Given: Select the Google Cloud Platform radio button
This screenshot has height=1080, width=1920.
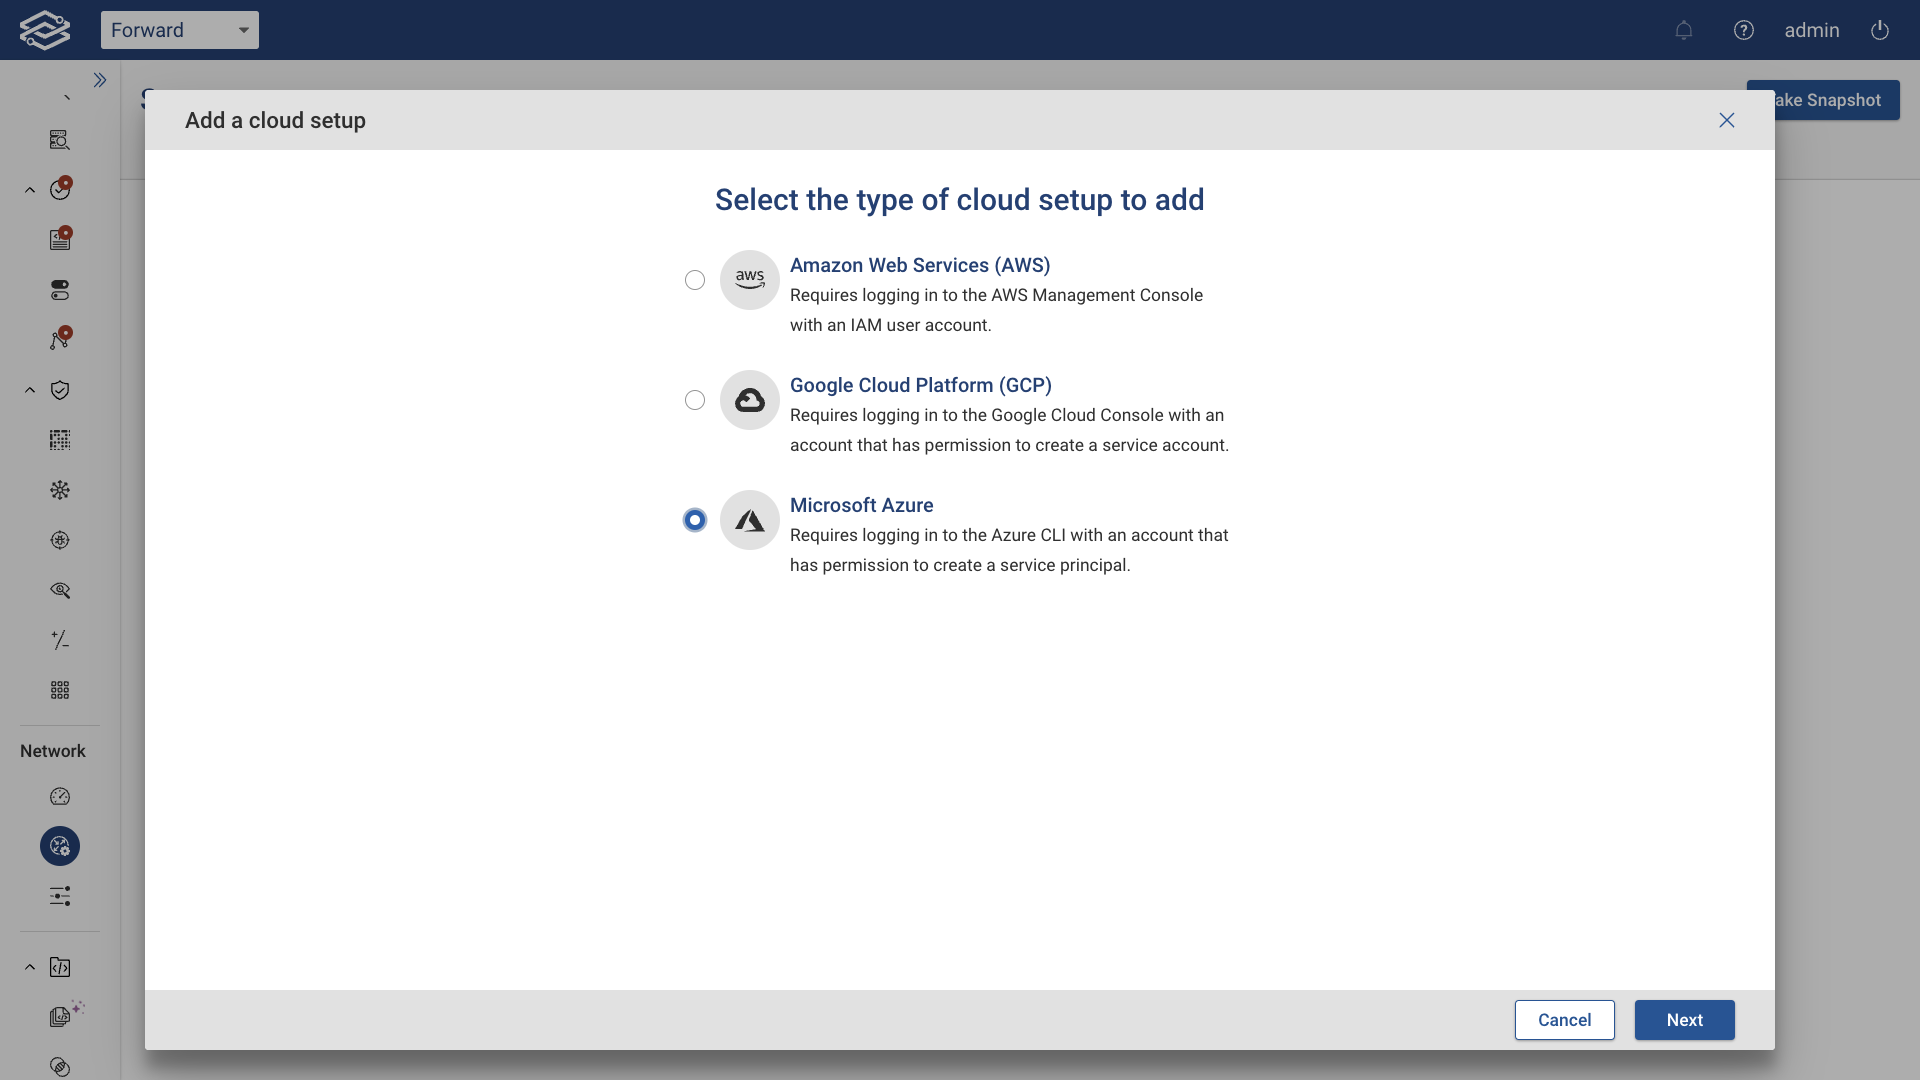Looking at the screenshot, I should [694, 399].
